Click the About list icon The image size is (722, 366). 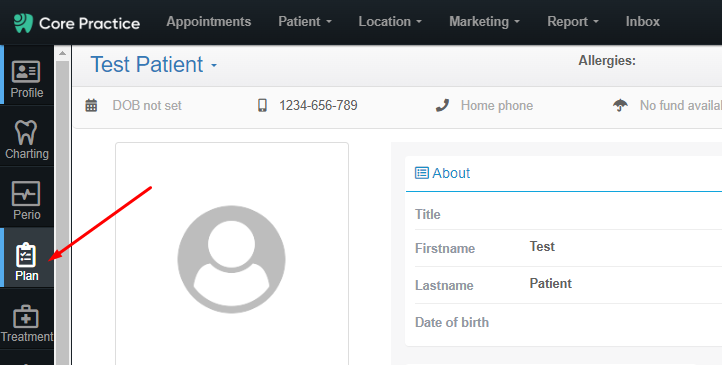click(x=421, y=173)
